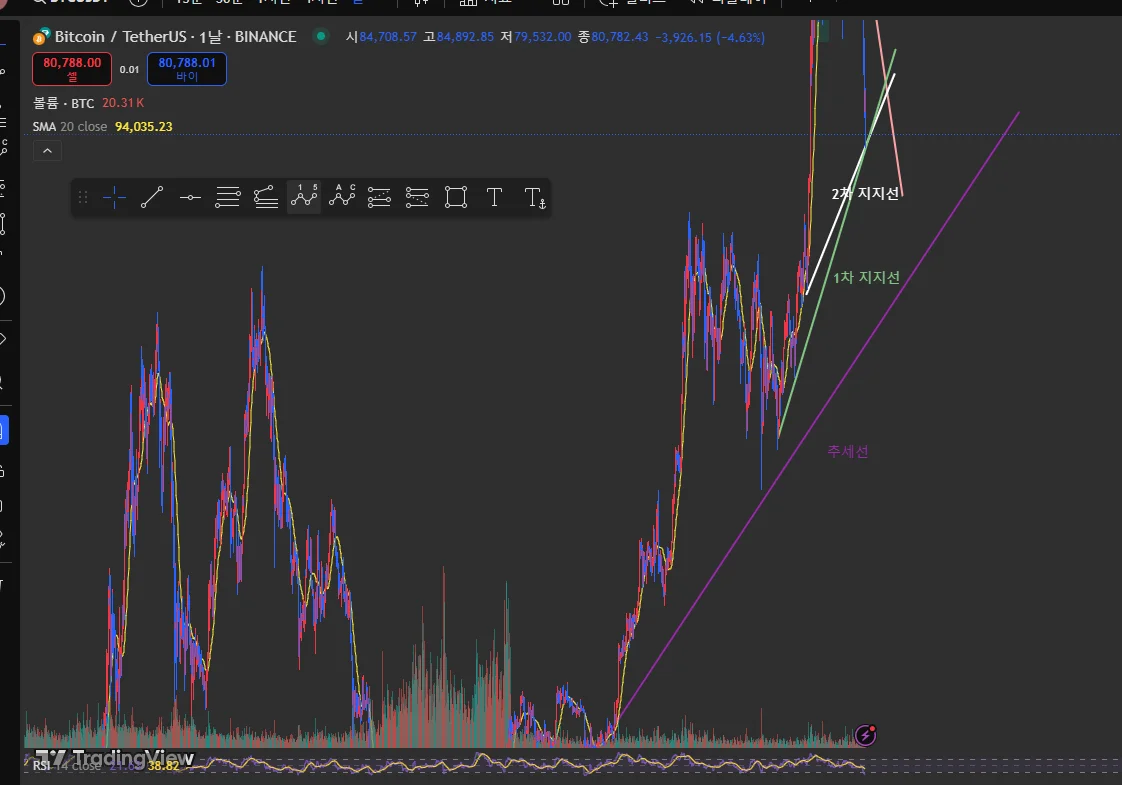Select the anchored text tool
The width and height of the screenshot is (1122, 785).
coord(535,197)
